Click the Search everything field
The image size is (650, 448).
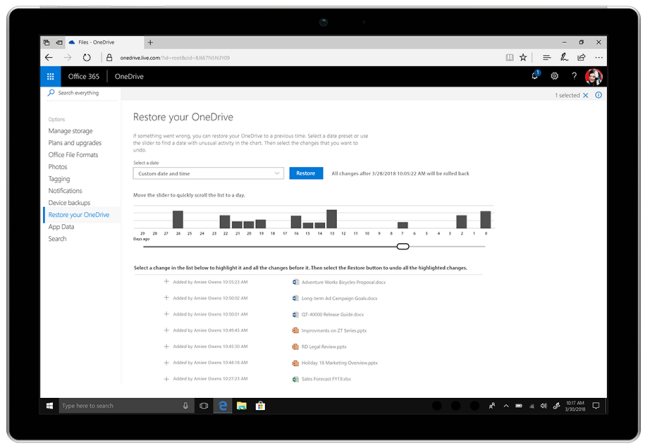click(x=80, y=93)
